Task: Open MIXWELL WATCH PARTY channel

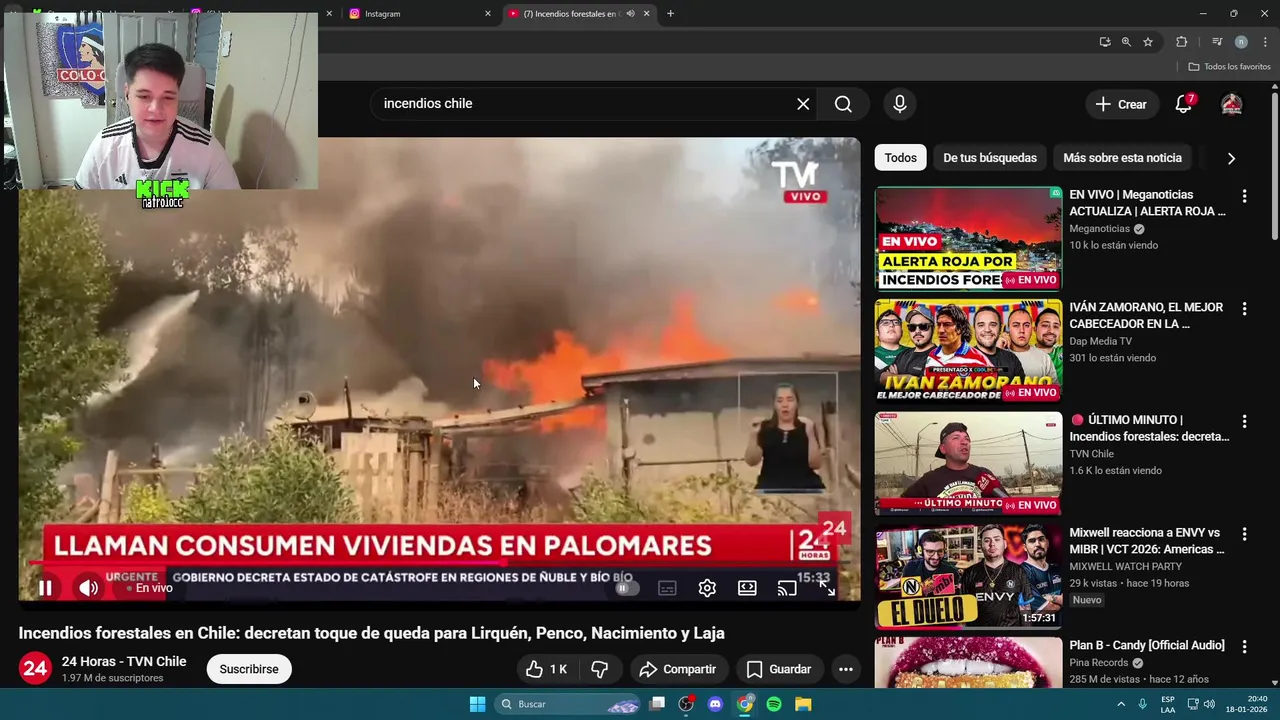Action: click(x=1125, y=566)
